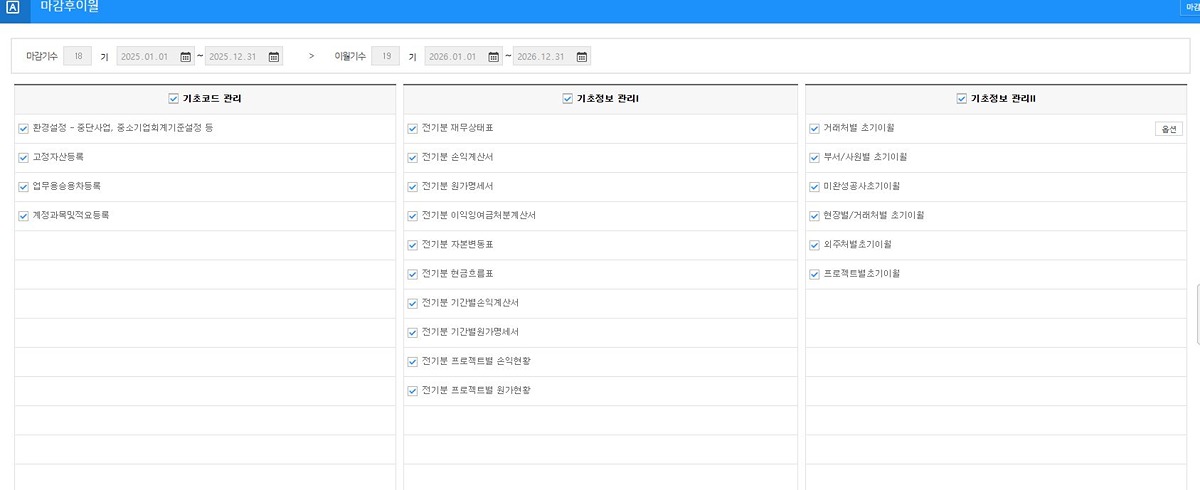Click the 이월기수 number field showing 19
Screen dimensions: 1200x490
(386, 57)
